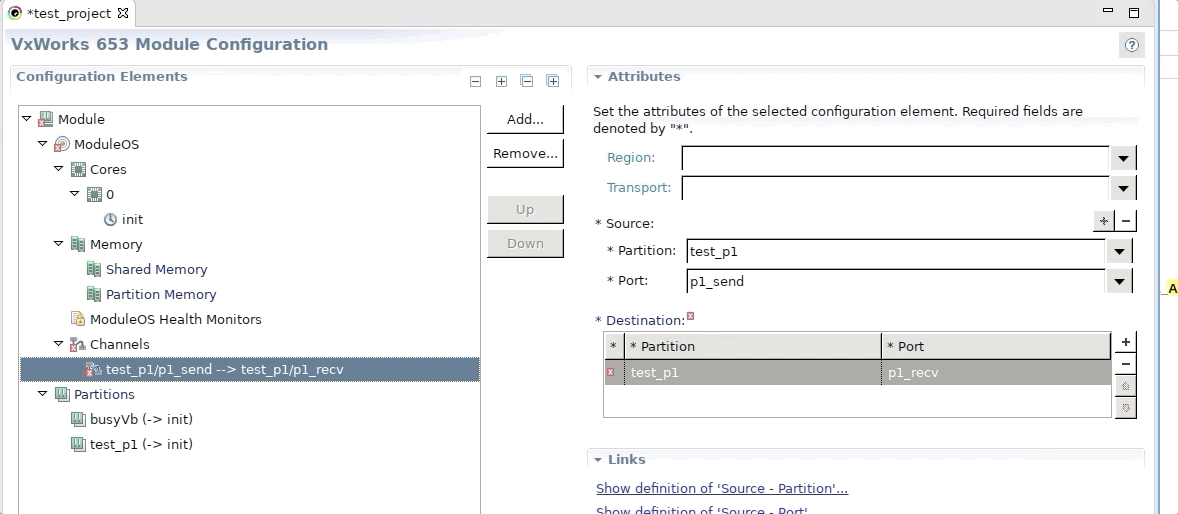Image resolution: width=1178 pixels, height=514 pixels.
Task: Click the Shared Memory icon
Action: (x=94, y=269)
